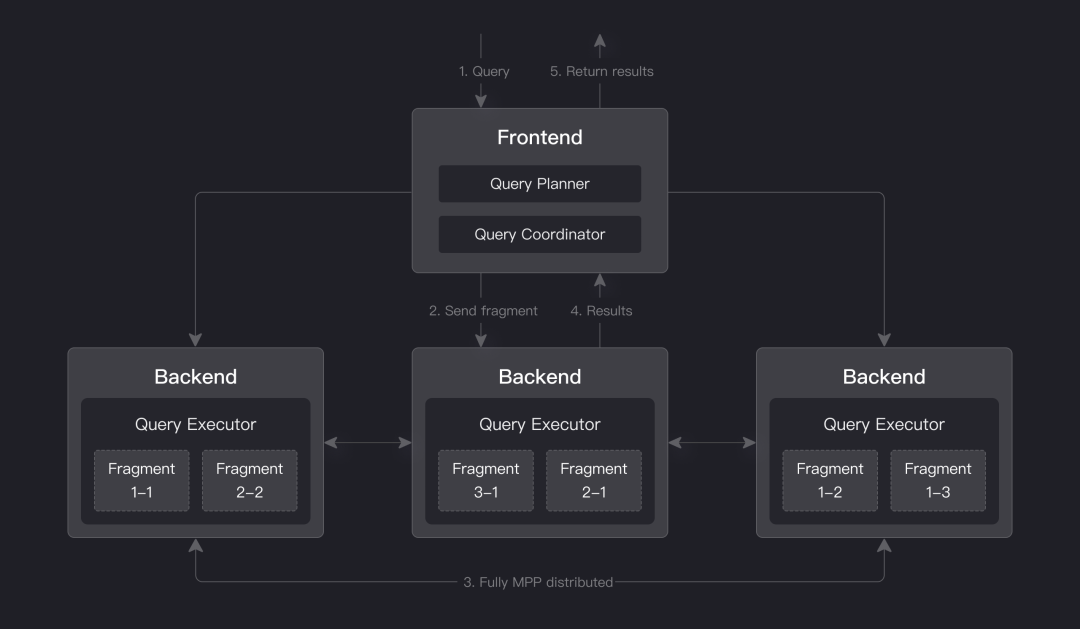Click the '5. Return results' label
Image resolution: width=1080 pixels, height=629 pixels.
click(601, 71)
